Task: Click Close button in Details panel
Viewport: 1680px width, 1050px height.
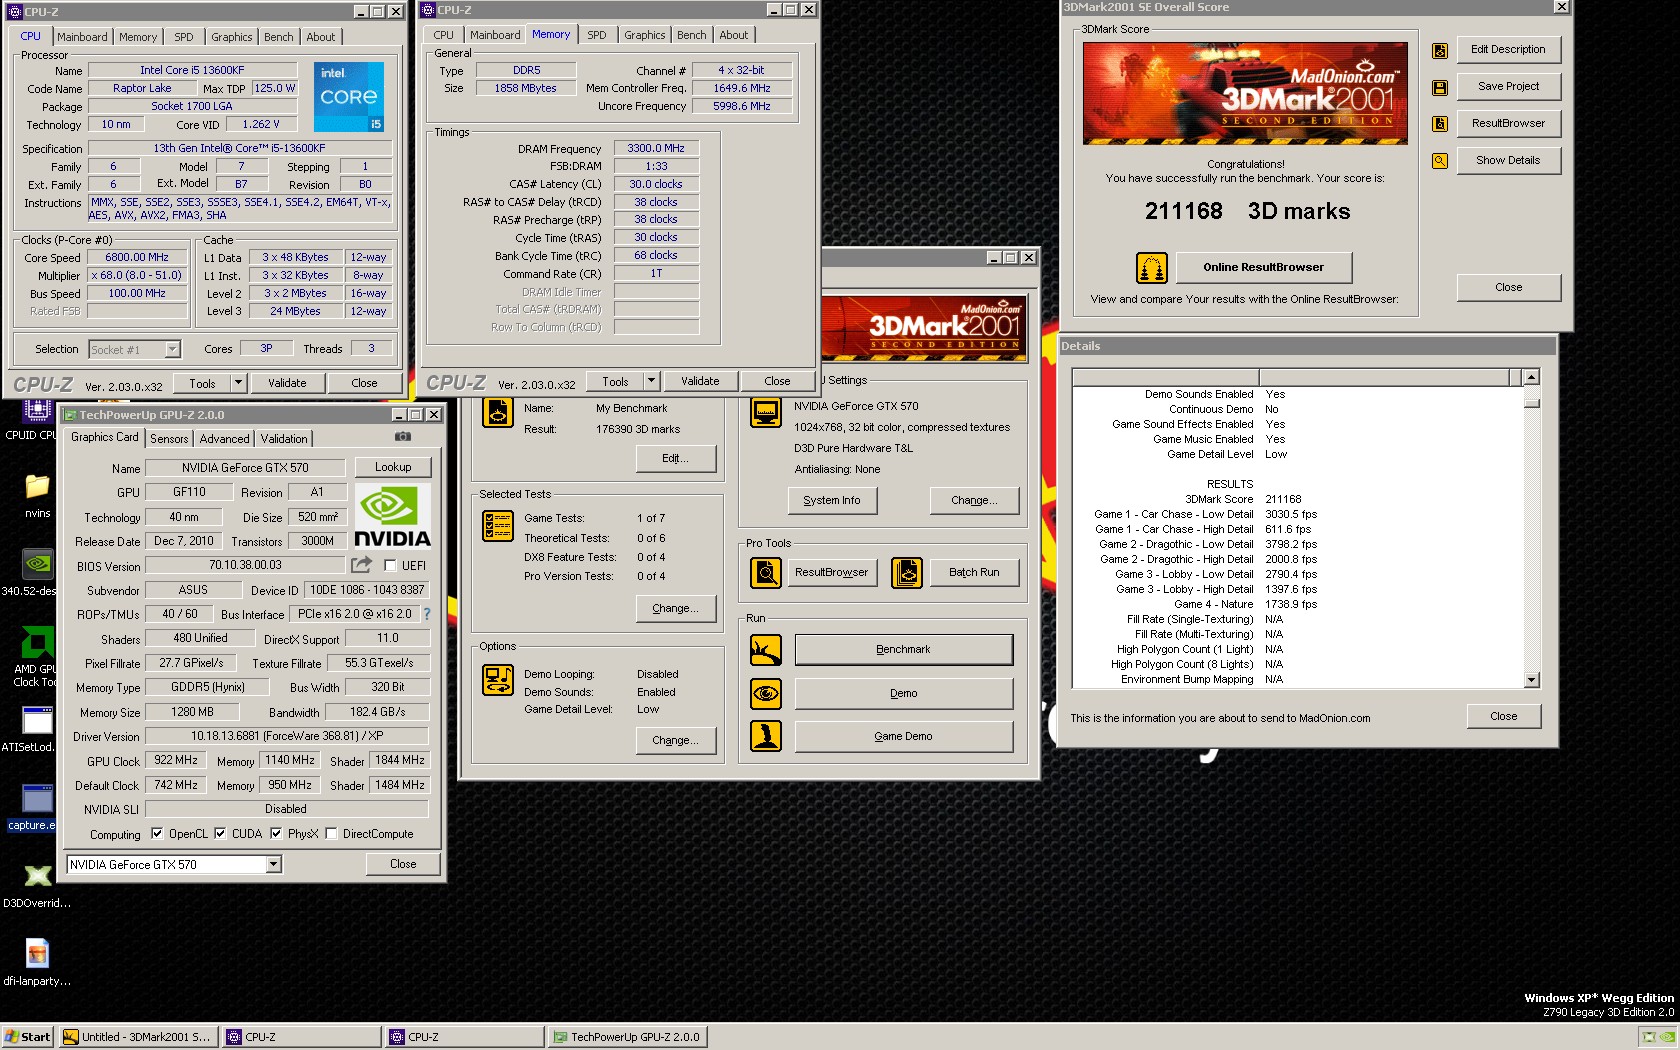Action: 1503,717
